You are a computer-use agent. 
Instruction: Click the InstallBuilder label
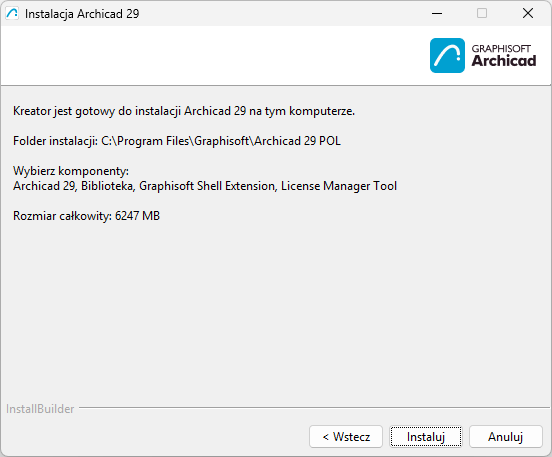tap(40, 409)
